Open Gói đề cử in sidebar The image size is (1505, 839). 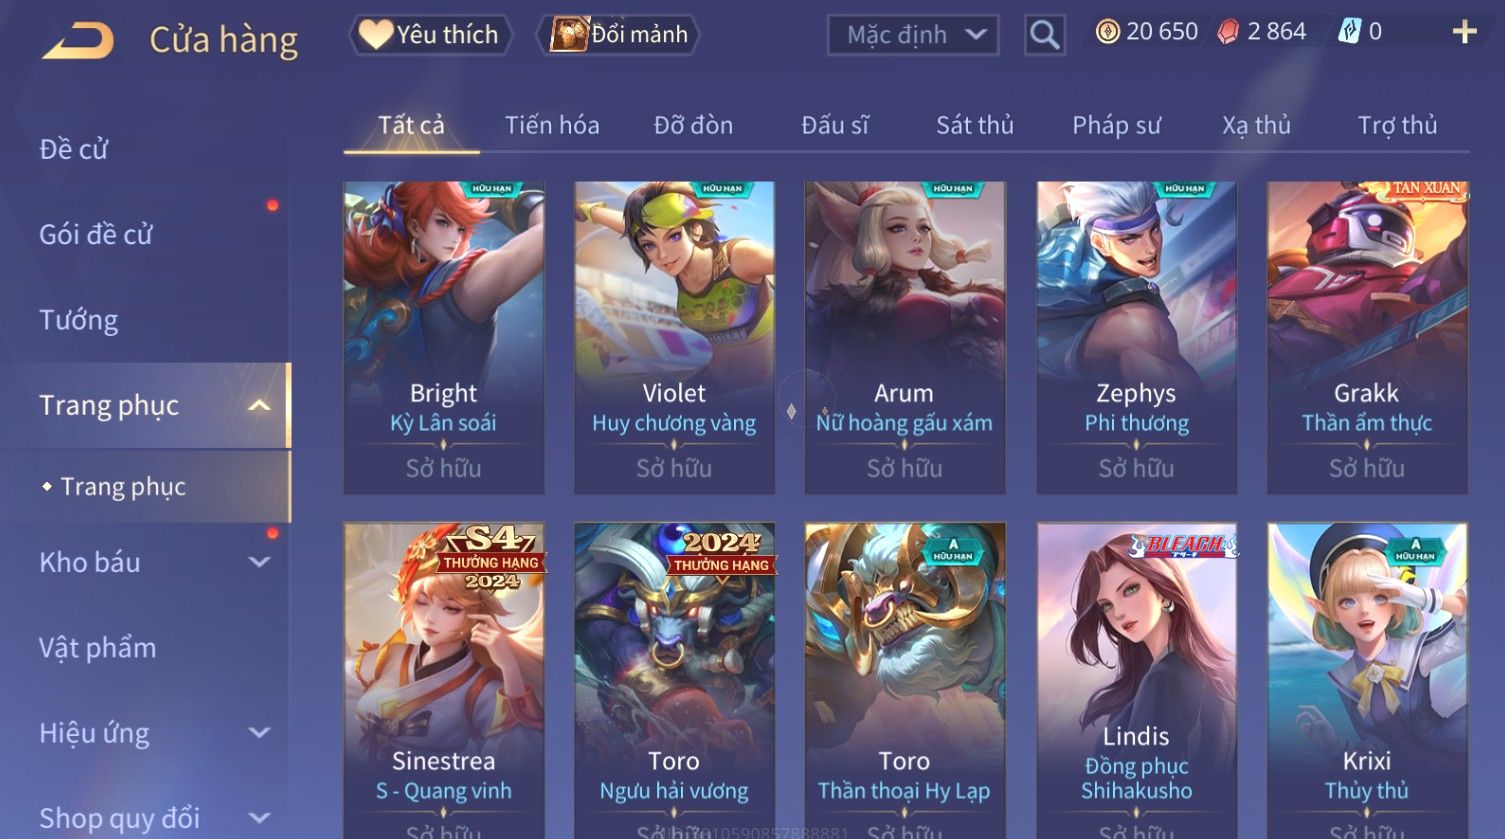pos(96,235)
